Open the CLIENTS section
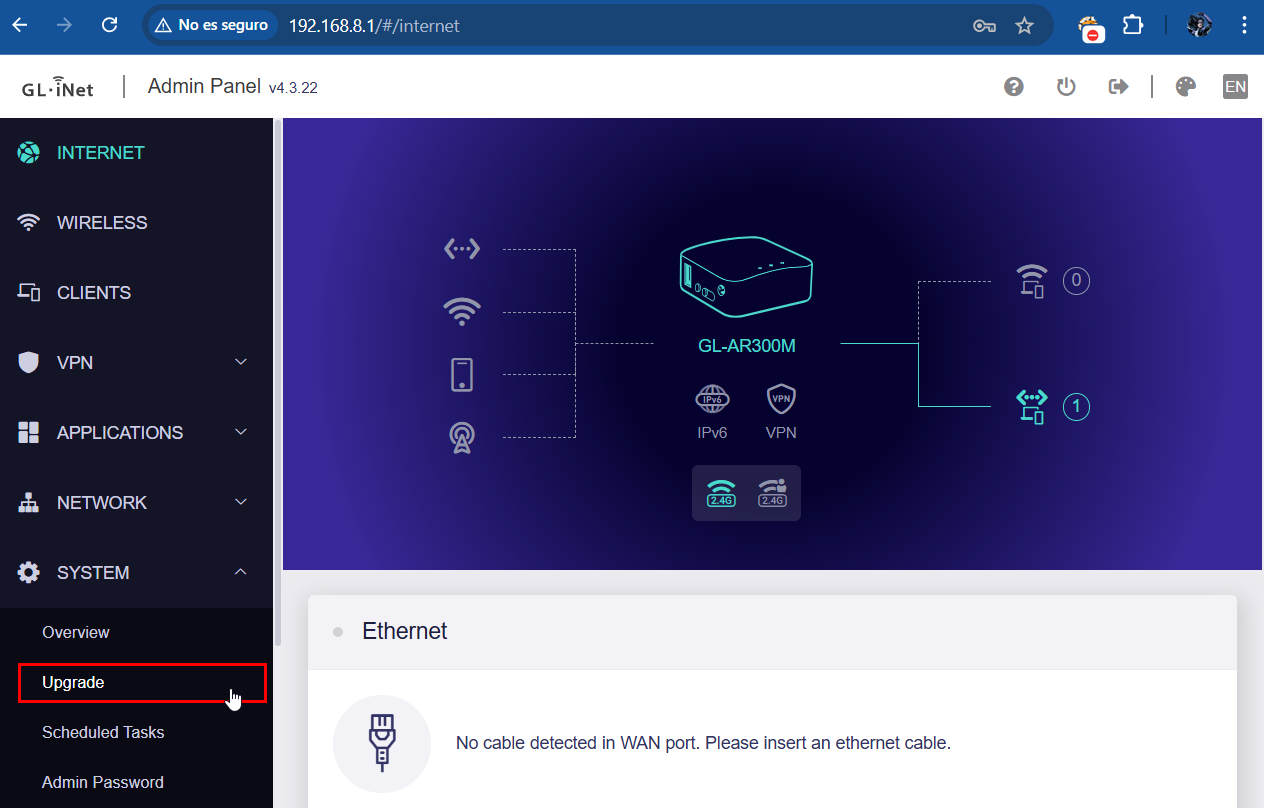 (x=94, y=293)
